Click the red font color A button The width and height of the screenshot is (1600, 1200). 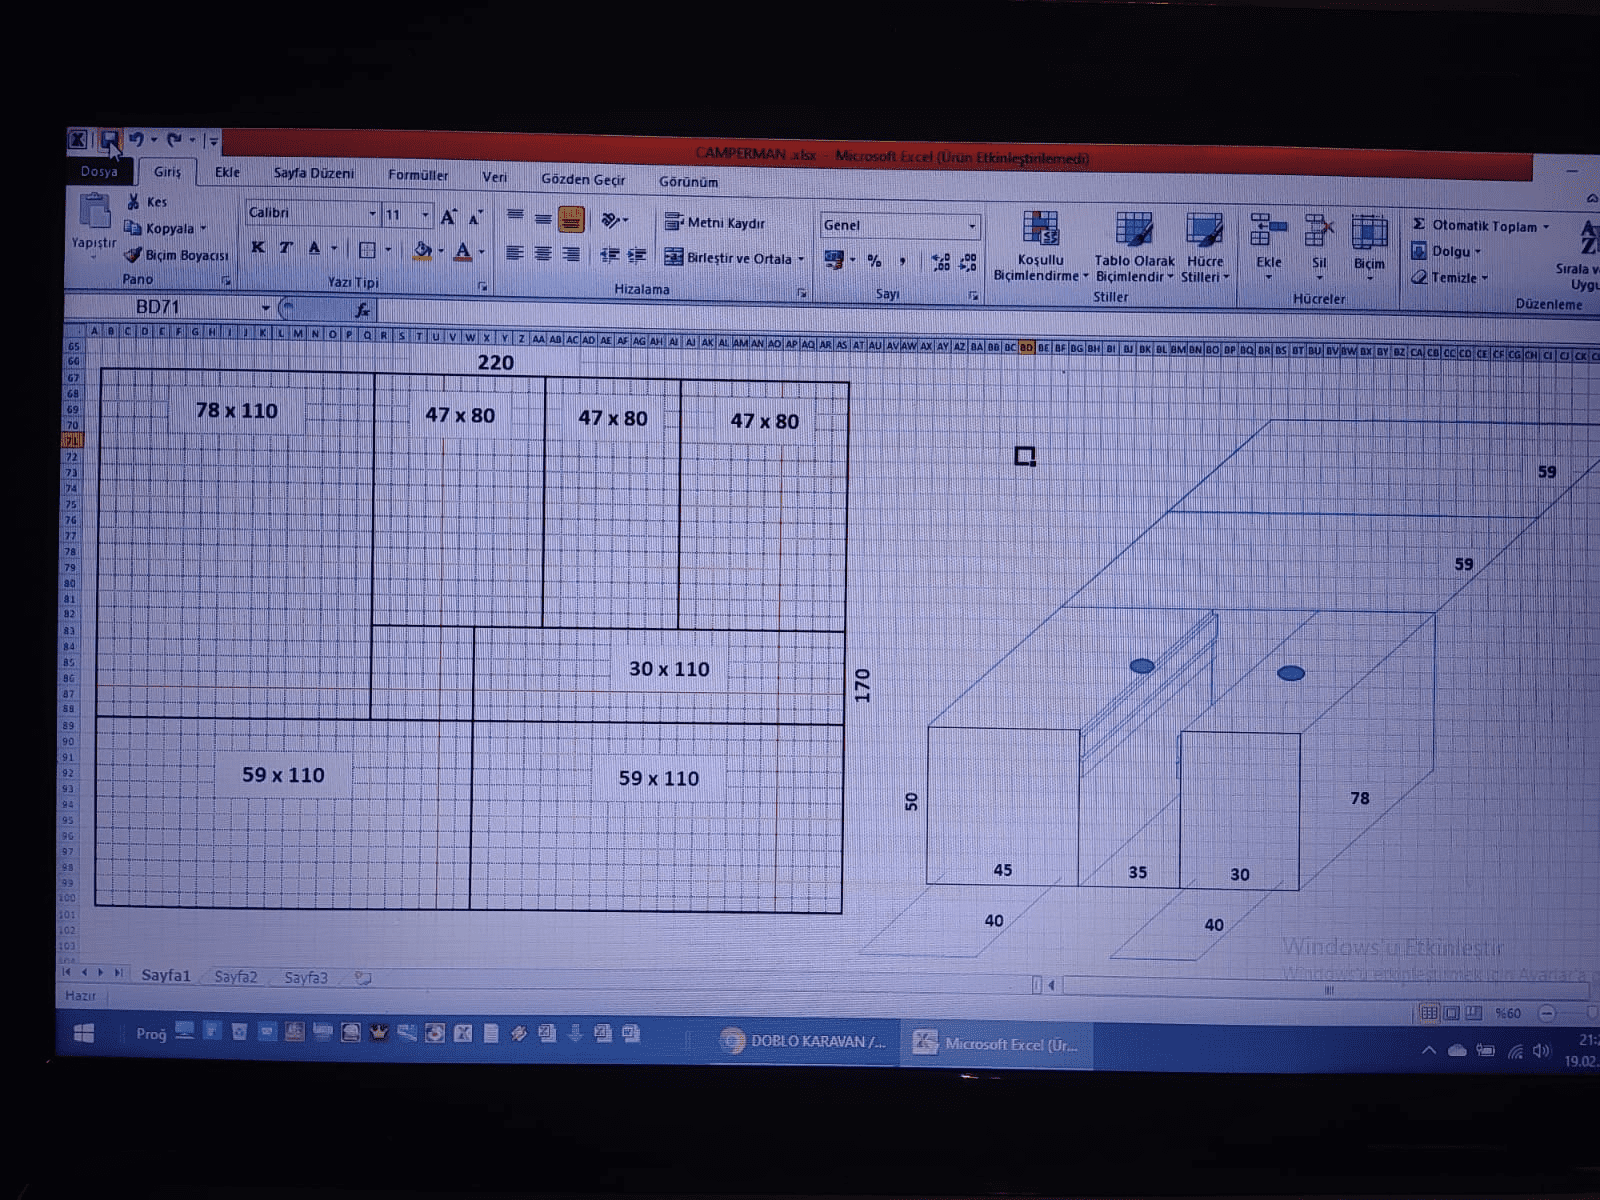point(462,252)
